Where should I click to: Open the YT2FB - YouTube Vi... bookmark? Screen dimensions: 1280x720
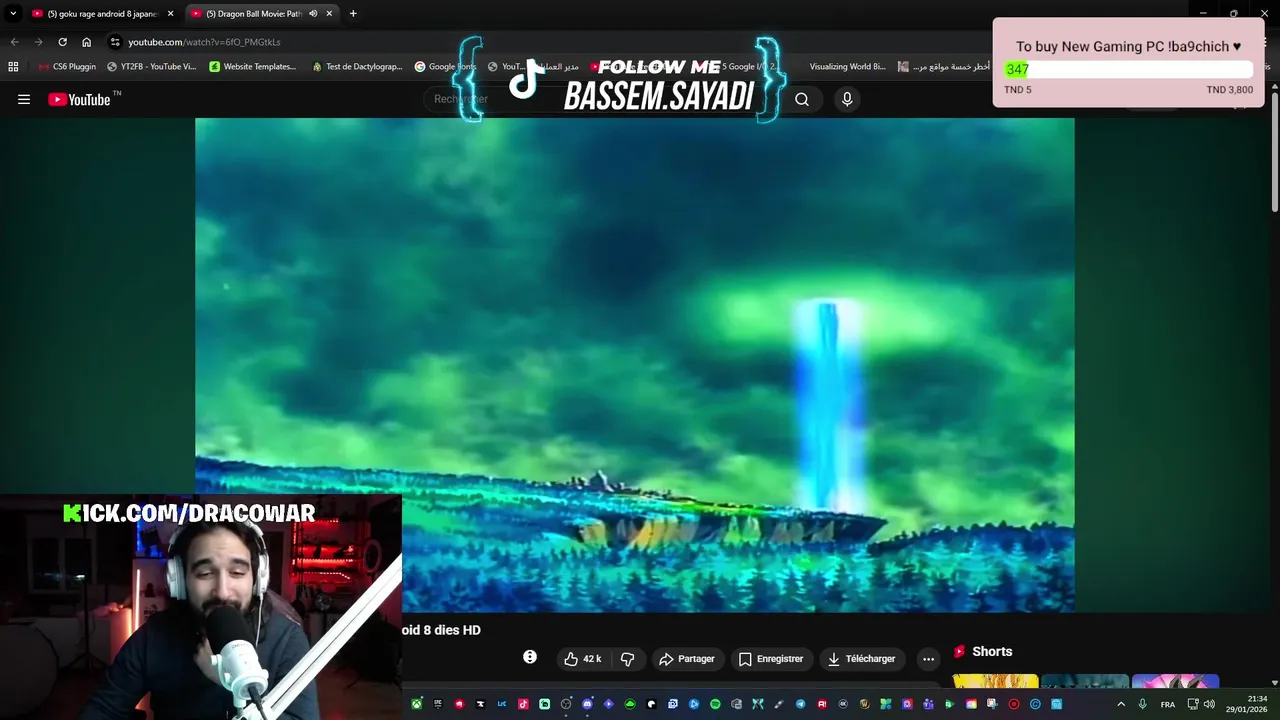tap(152, 67)
